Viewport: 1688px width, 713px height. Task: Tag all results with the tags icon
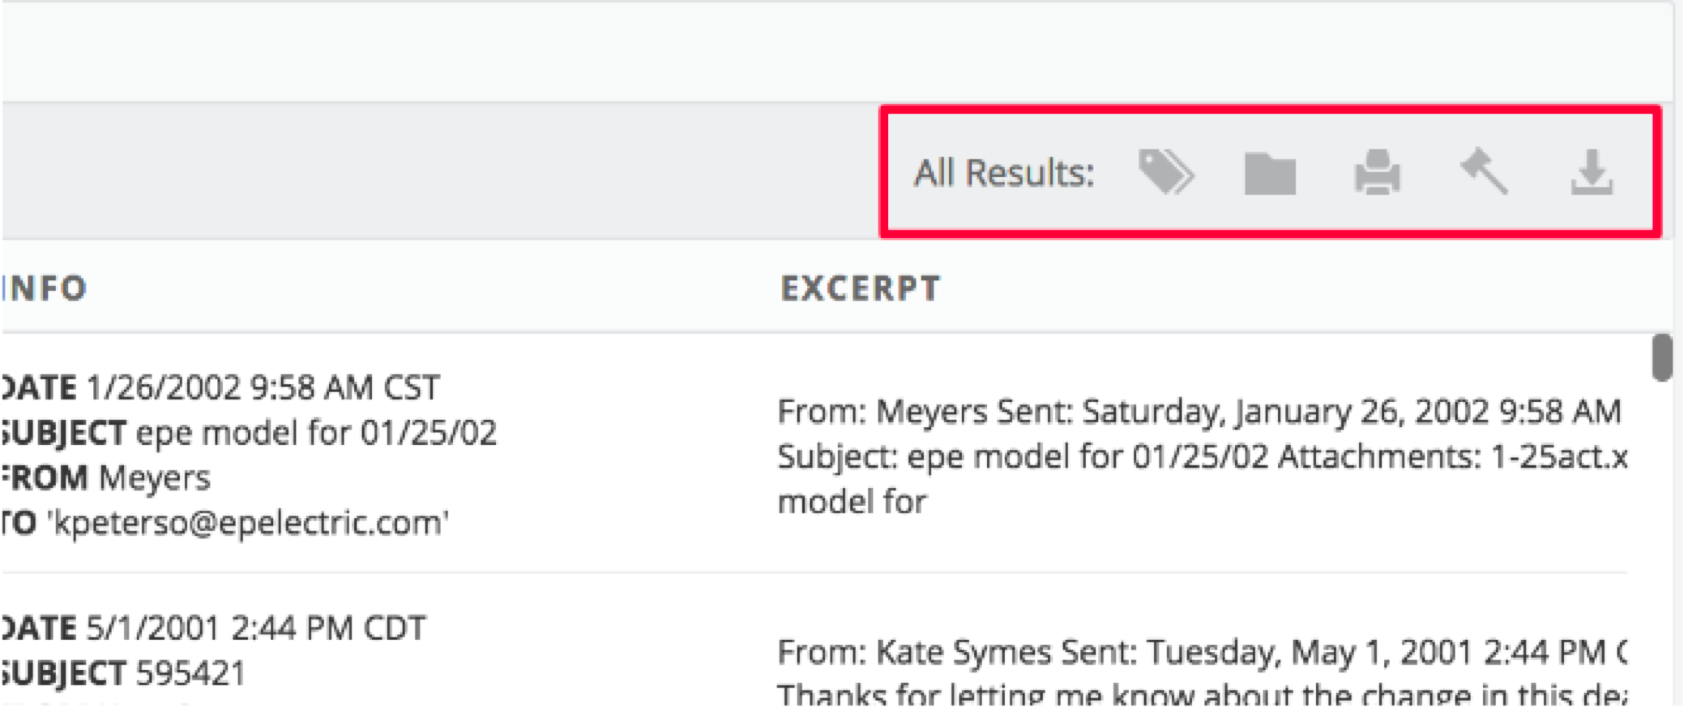1166,172
